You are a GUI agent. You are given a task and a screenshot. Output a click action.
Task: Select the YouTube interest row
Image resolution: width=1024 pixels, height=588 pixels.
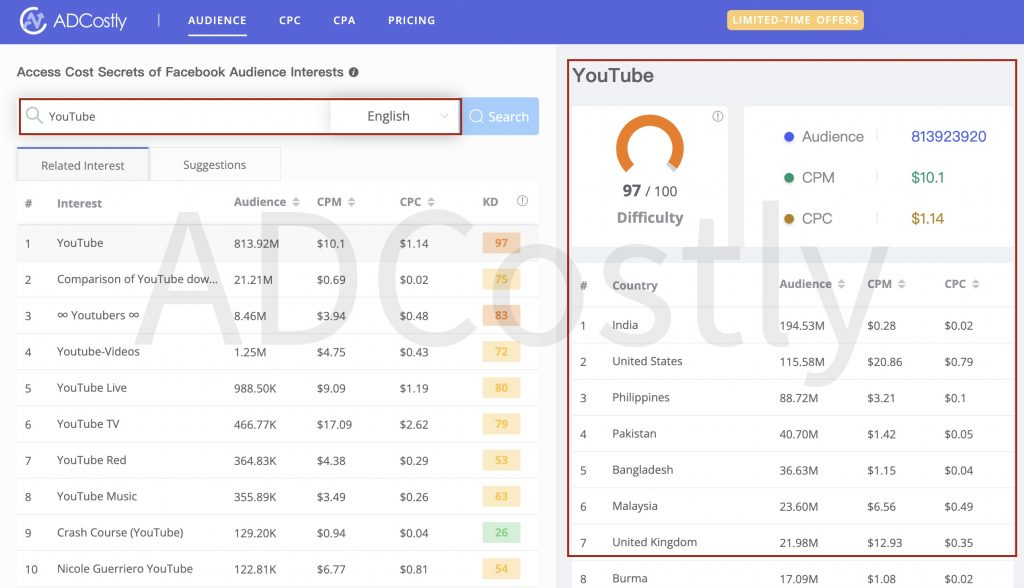coord(278,243)
